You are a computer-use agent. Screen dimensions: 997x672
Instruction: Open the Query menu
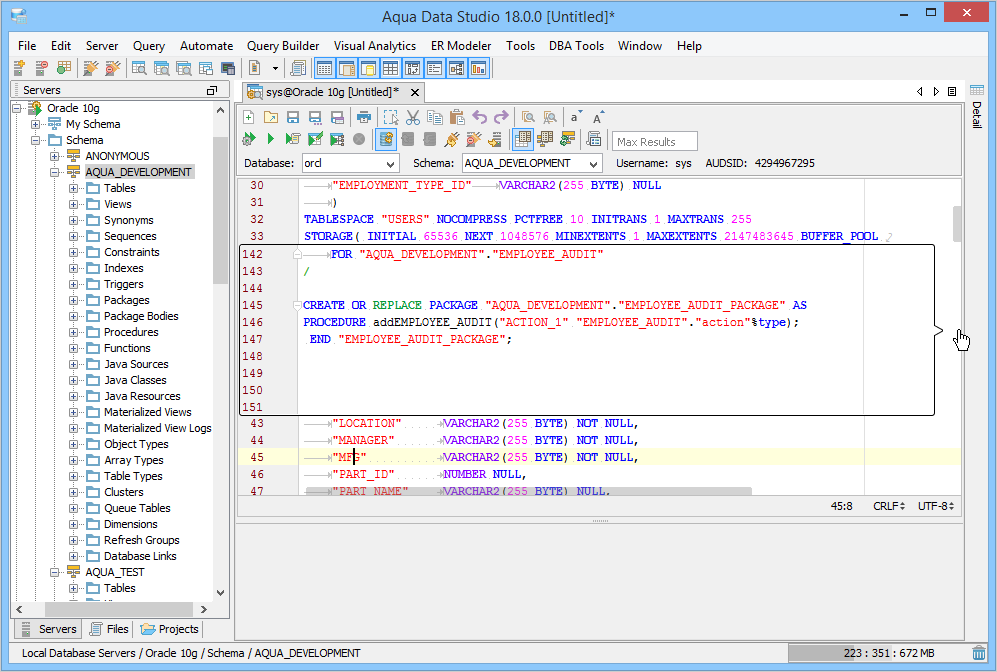point(149,46)
